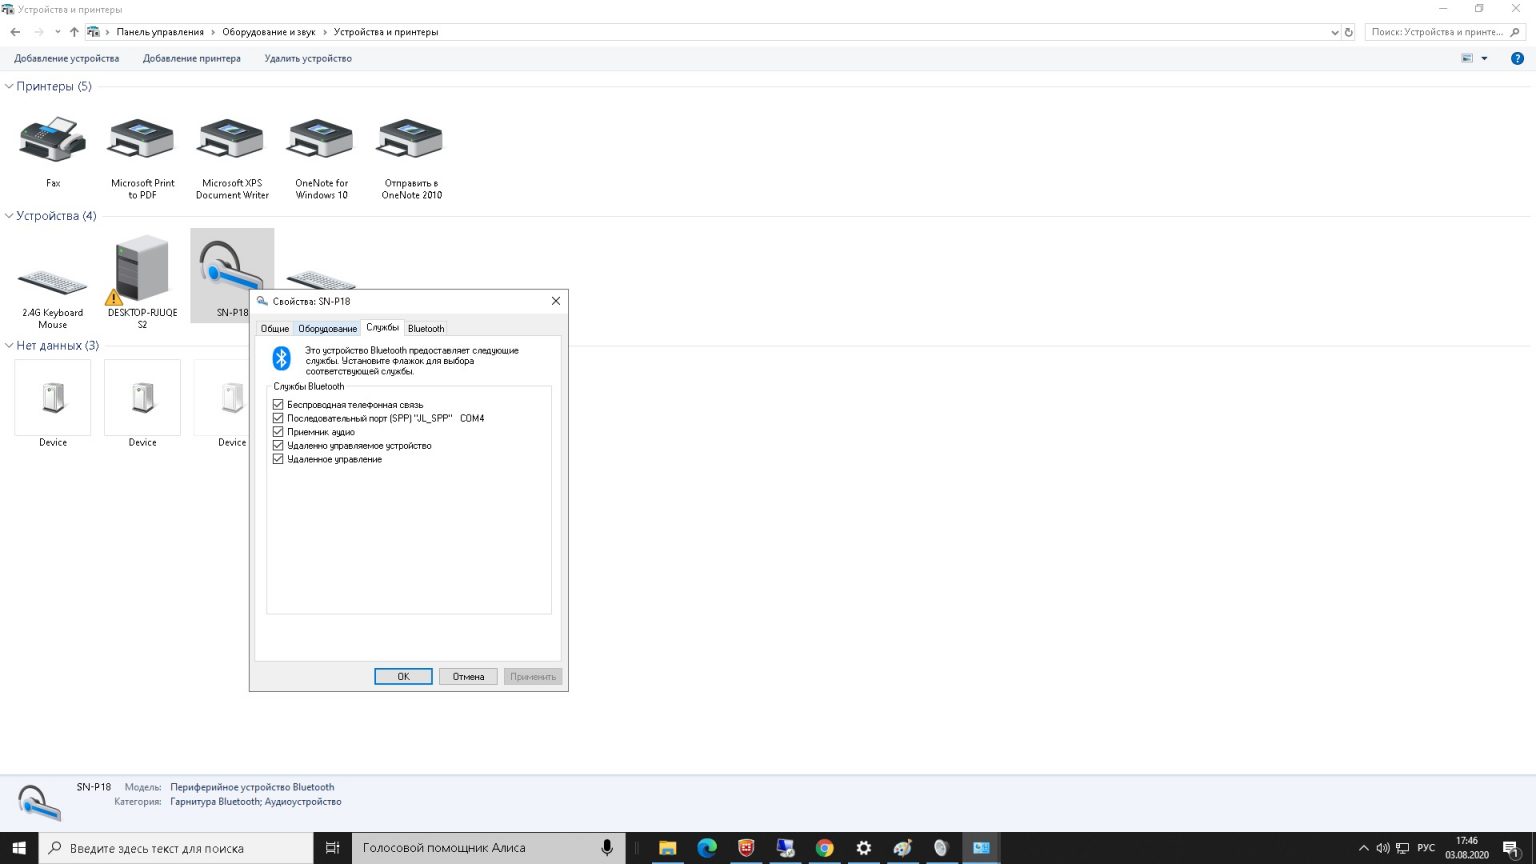The image size is (1536, 864).
Task: Switch to the Службы tab
Action: [382, 327]
